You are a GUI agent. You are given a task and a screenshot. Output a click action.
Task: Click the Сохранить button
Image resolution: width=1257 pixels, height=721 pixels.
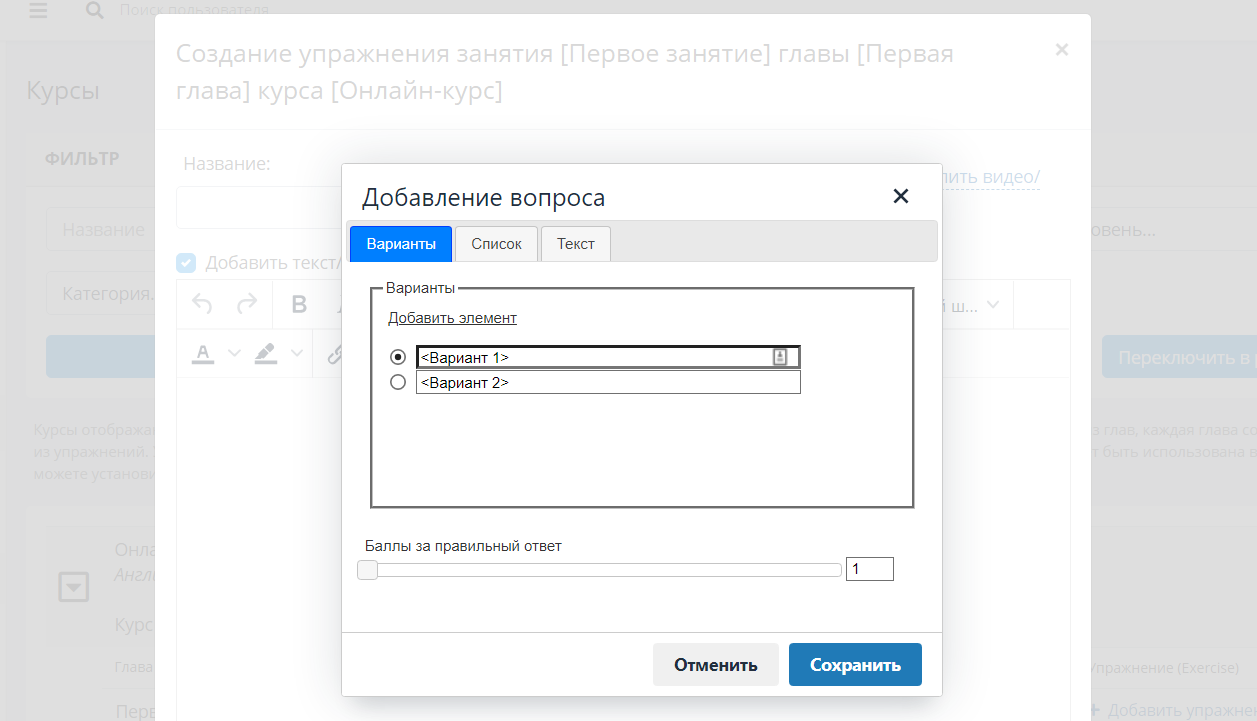tap(855, 665)
